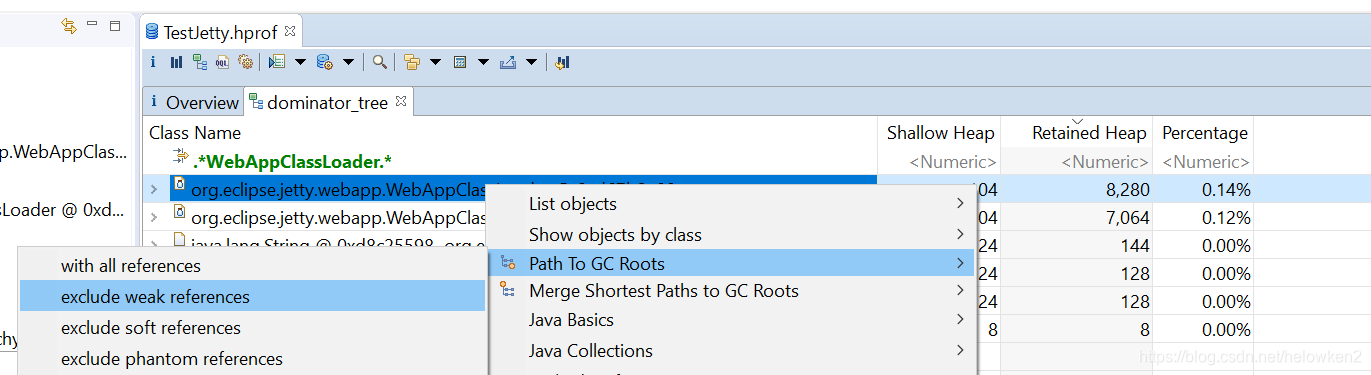Open the OQL query editor icon

point(222,62)
